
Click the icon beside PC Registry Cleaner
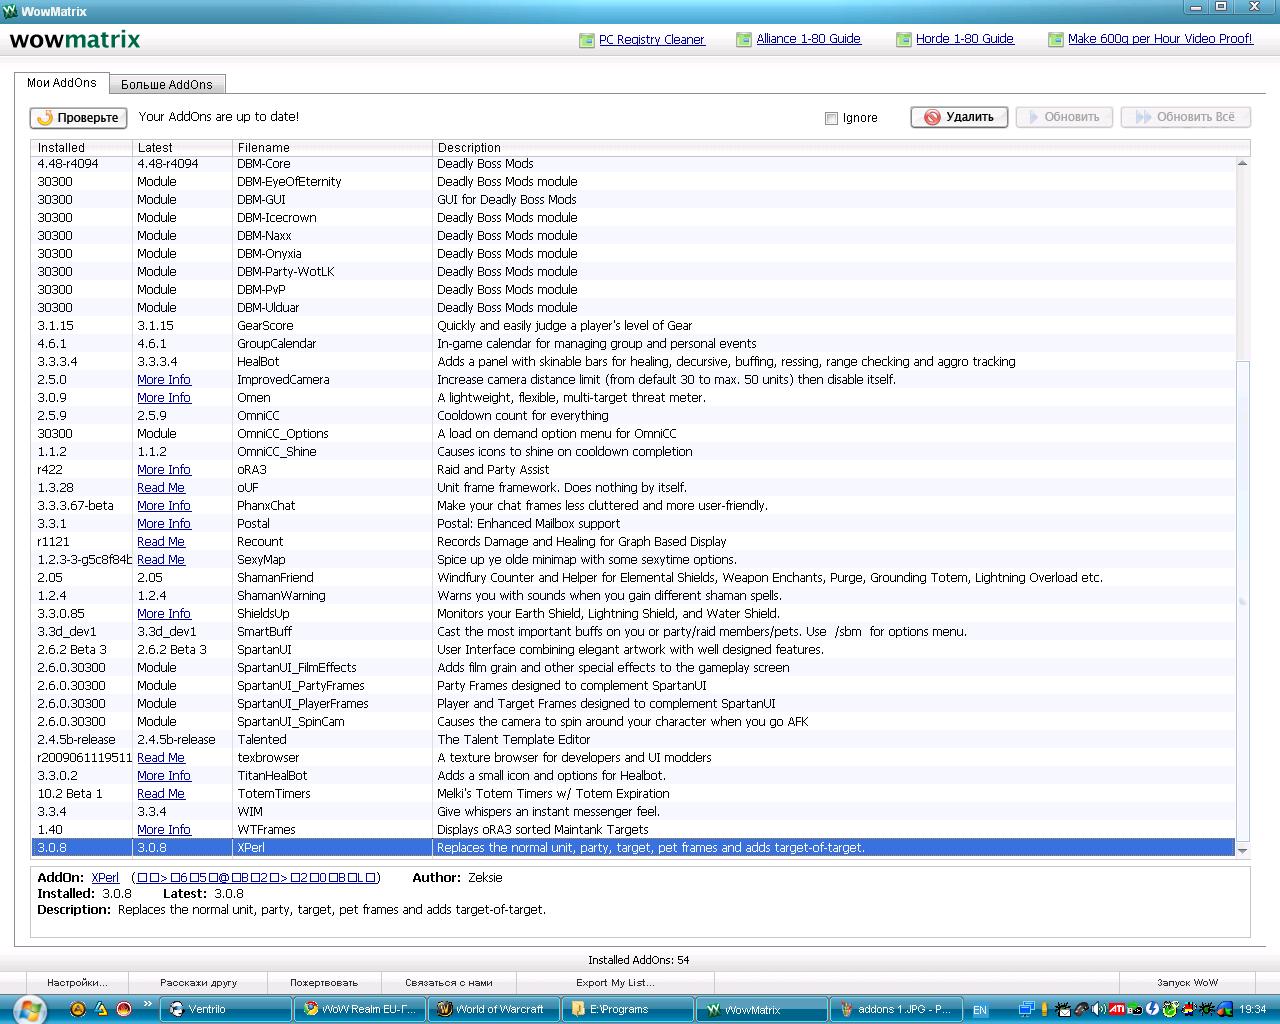587,40
